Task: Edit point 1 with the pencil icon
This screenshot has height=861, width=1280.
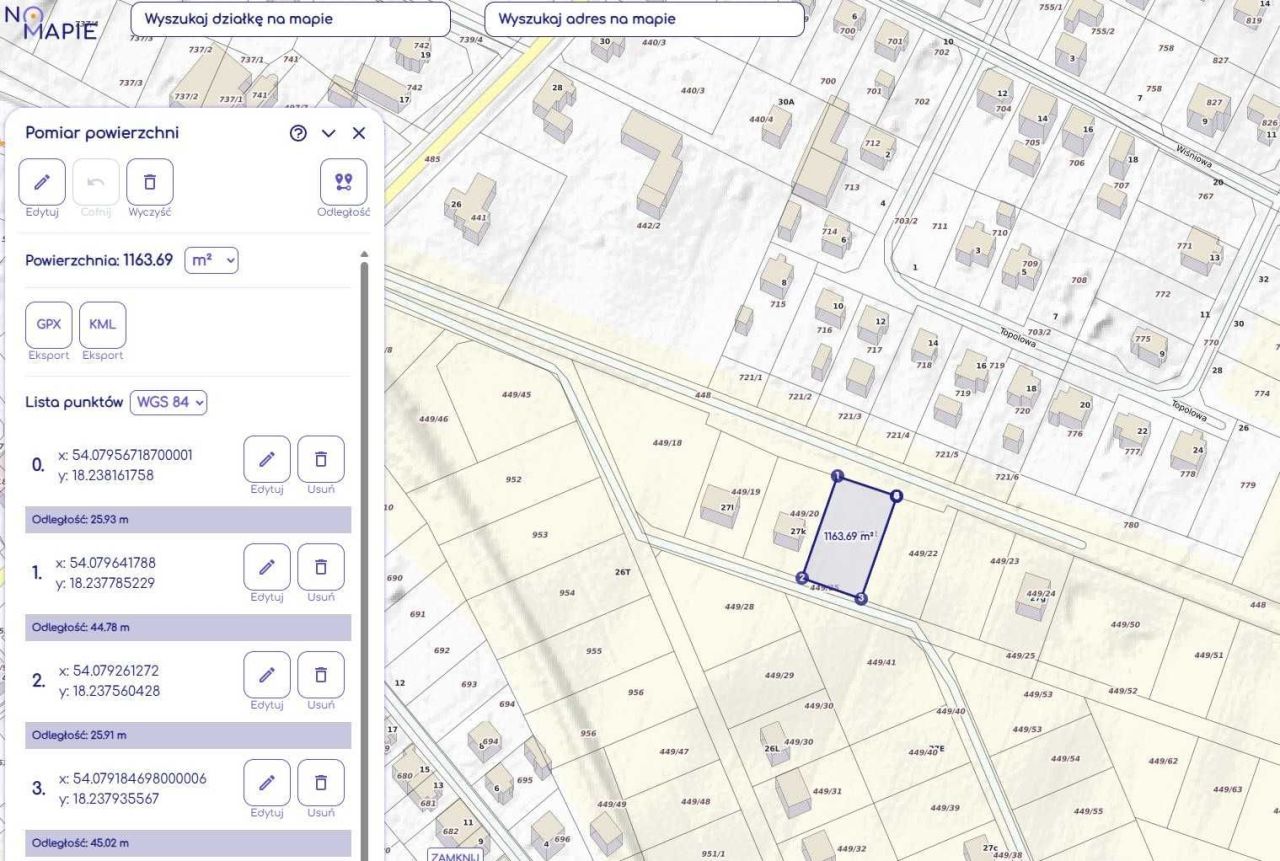Action: click(x=267, y=567)
